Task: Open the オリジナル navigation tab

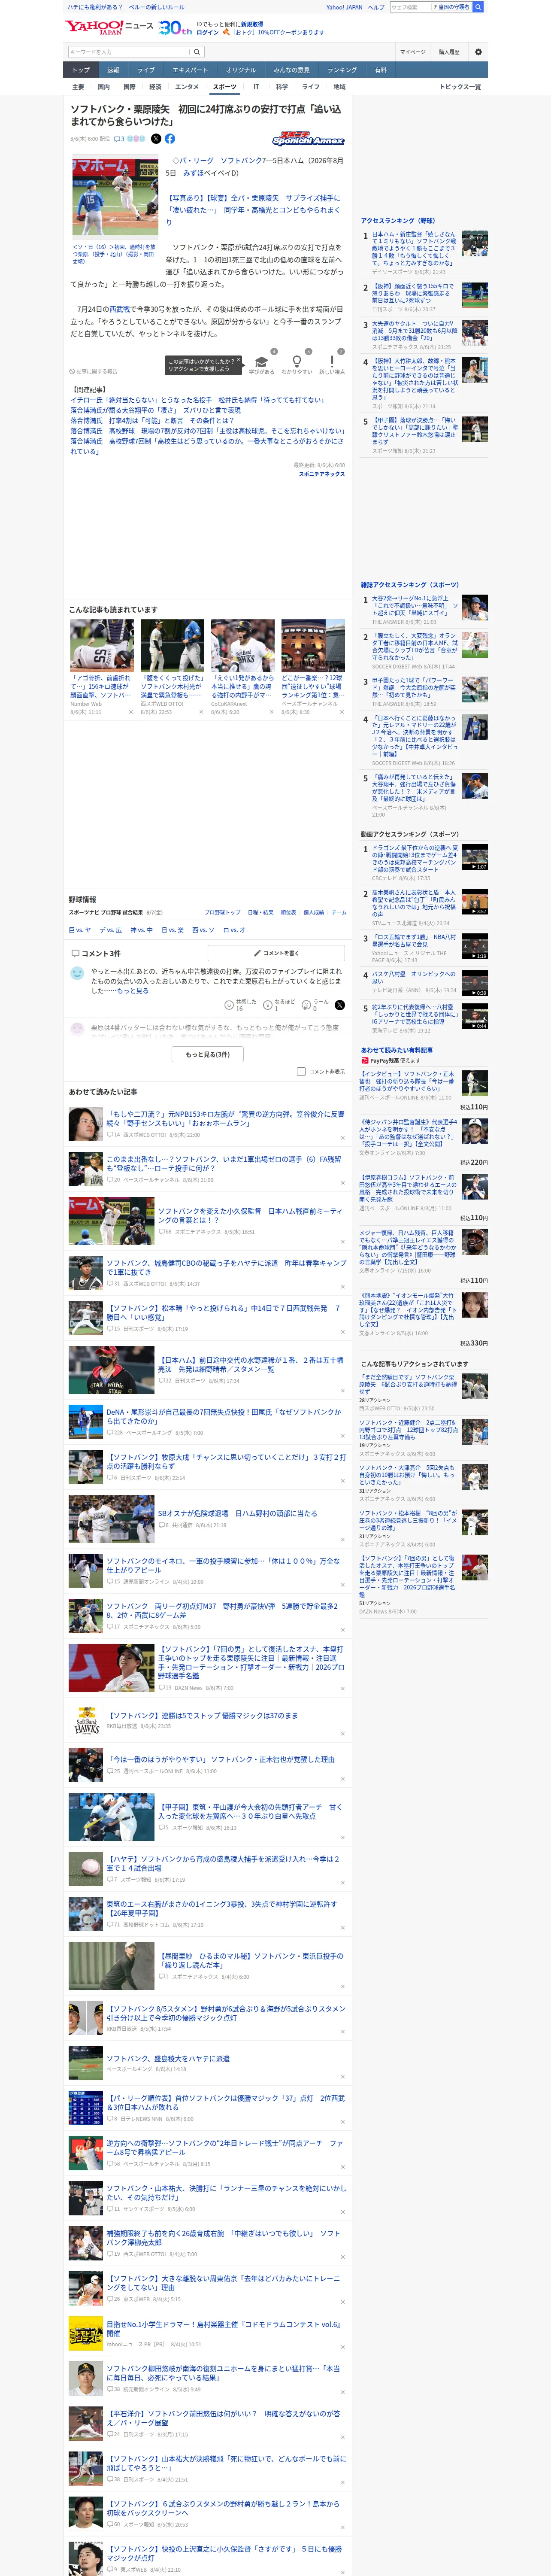Action: coord(241,70)
